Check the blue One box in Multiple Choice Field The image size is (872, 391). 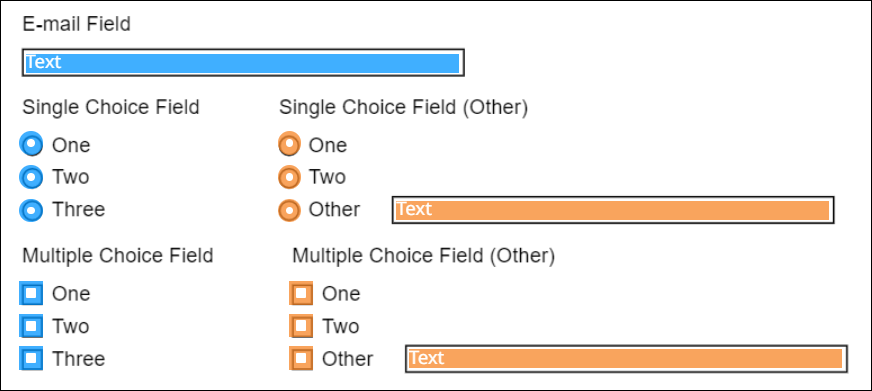(31, 293)
